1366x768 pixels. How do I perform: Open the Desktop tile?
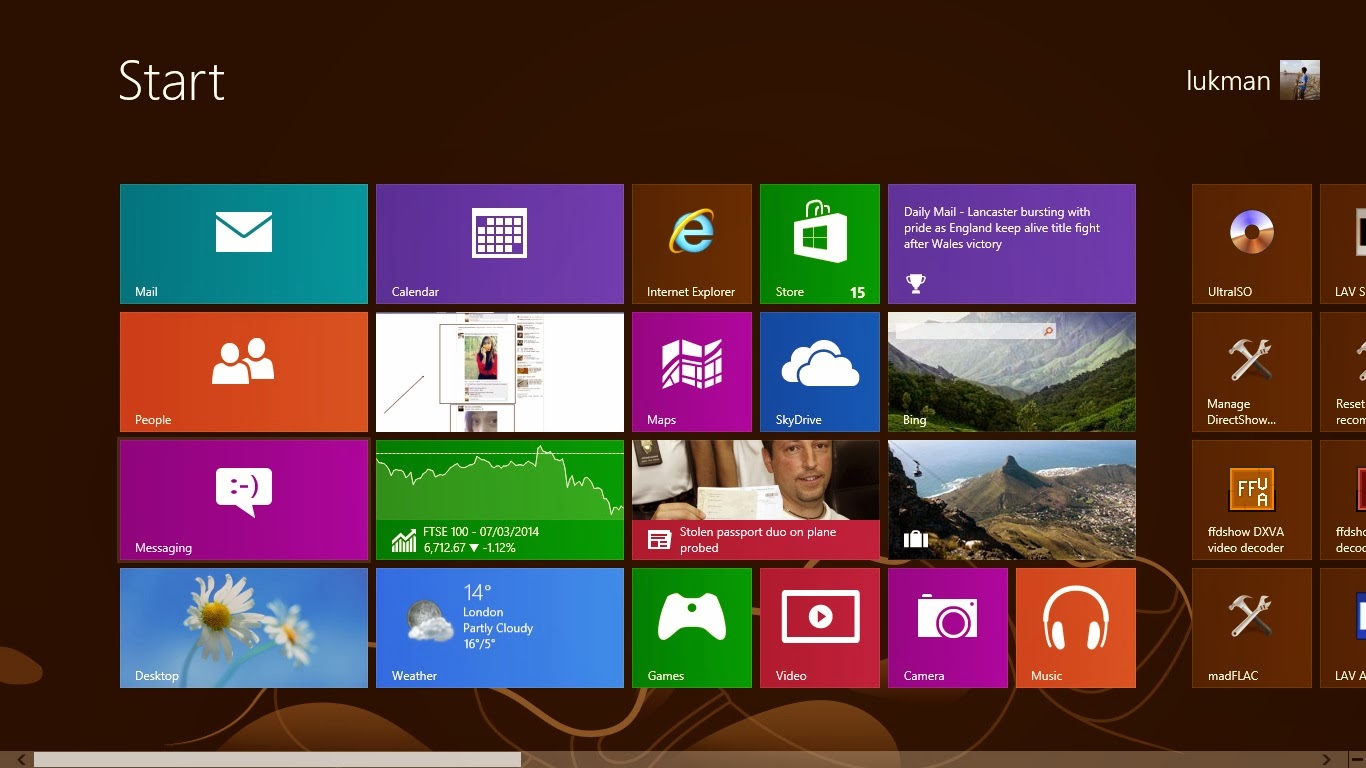coord(244,628)
